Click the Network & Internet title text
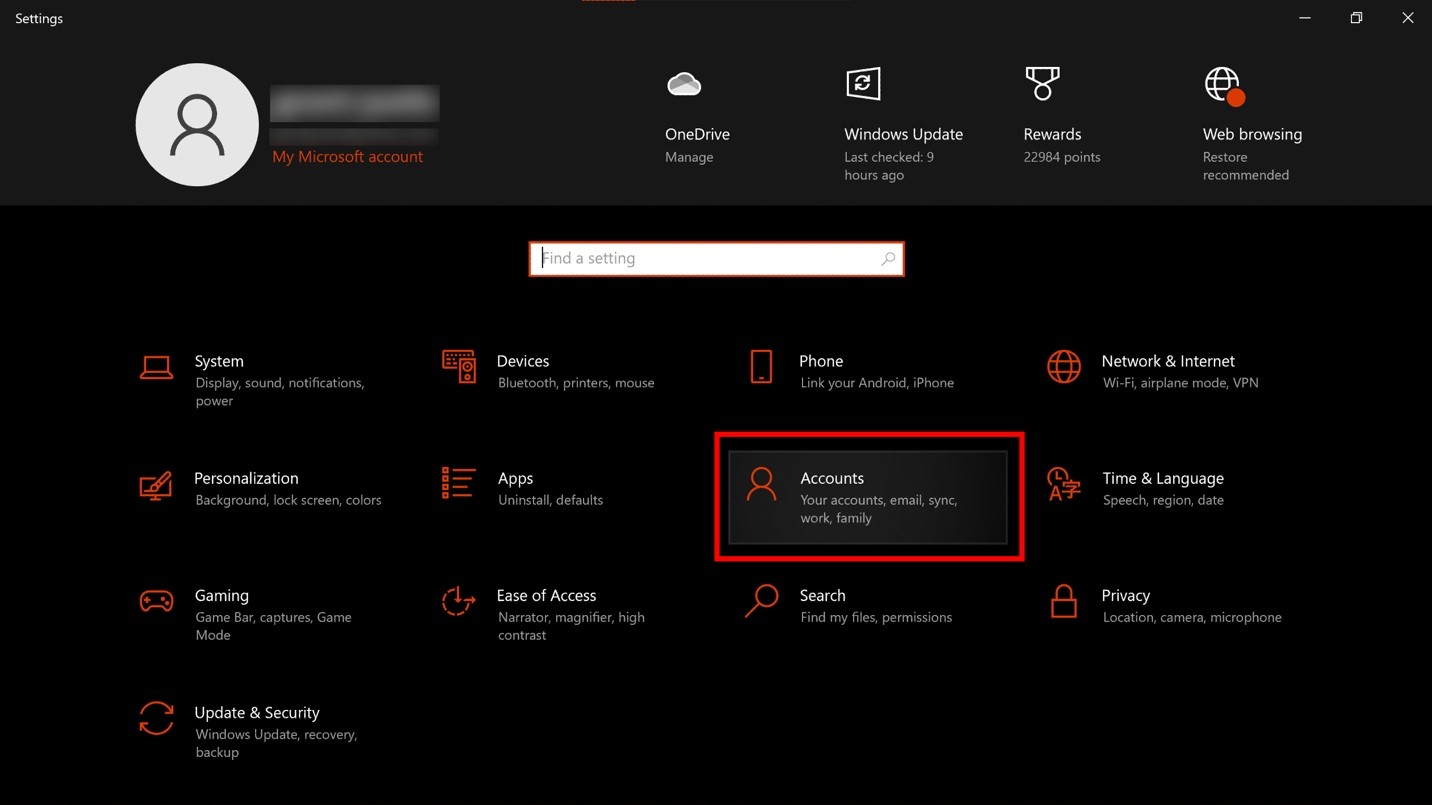Screen dimensions: 1432x805 click(x=1168, y=361)
